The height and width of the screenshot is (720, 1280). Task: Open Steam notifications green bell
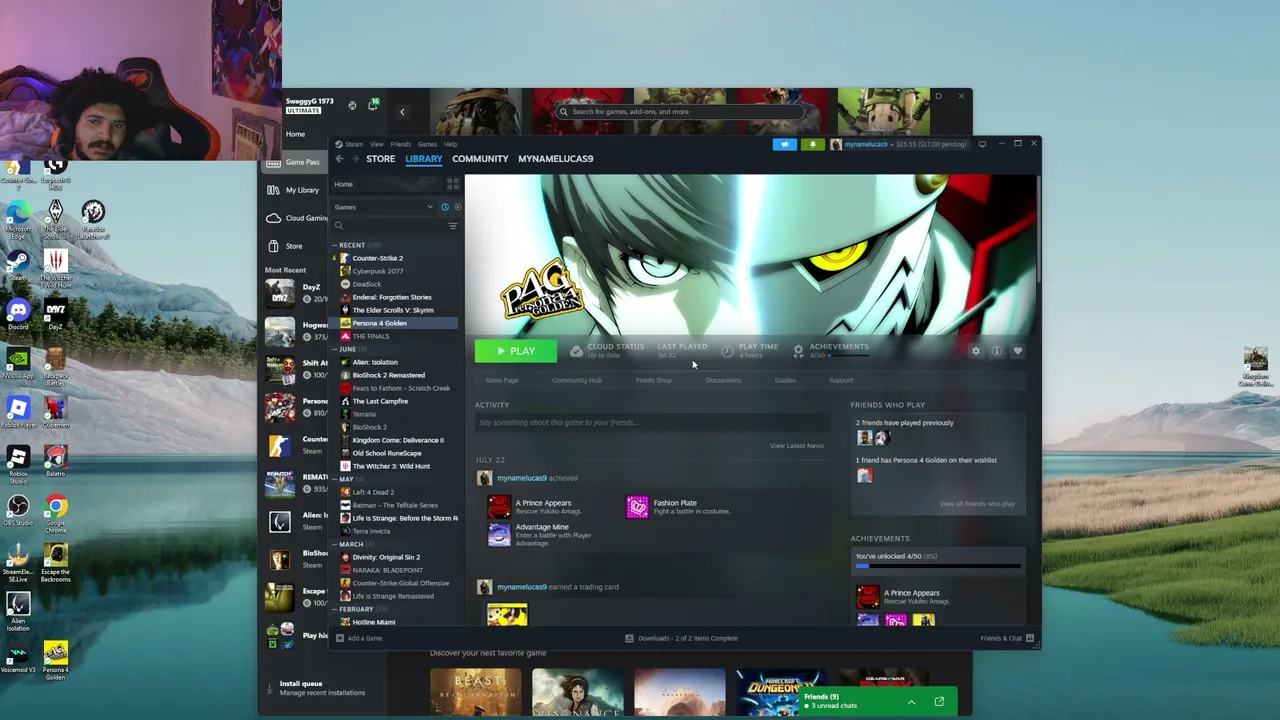coord(812,144)
